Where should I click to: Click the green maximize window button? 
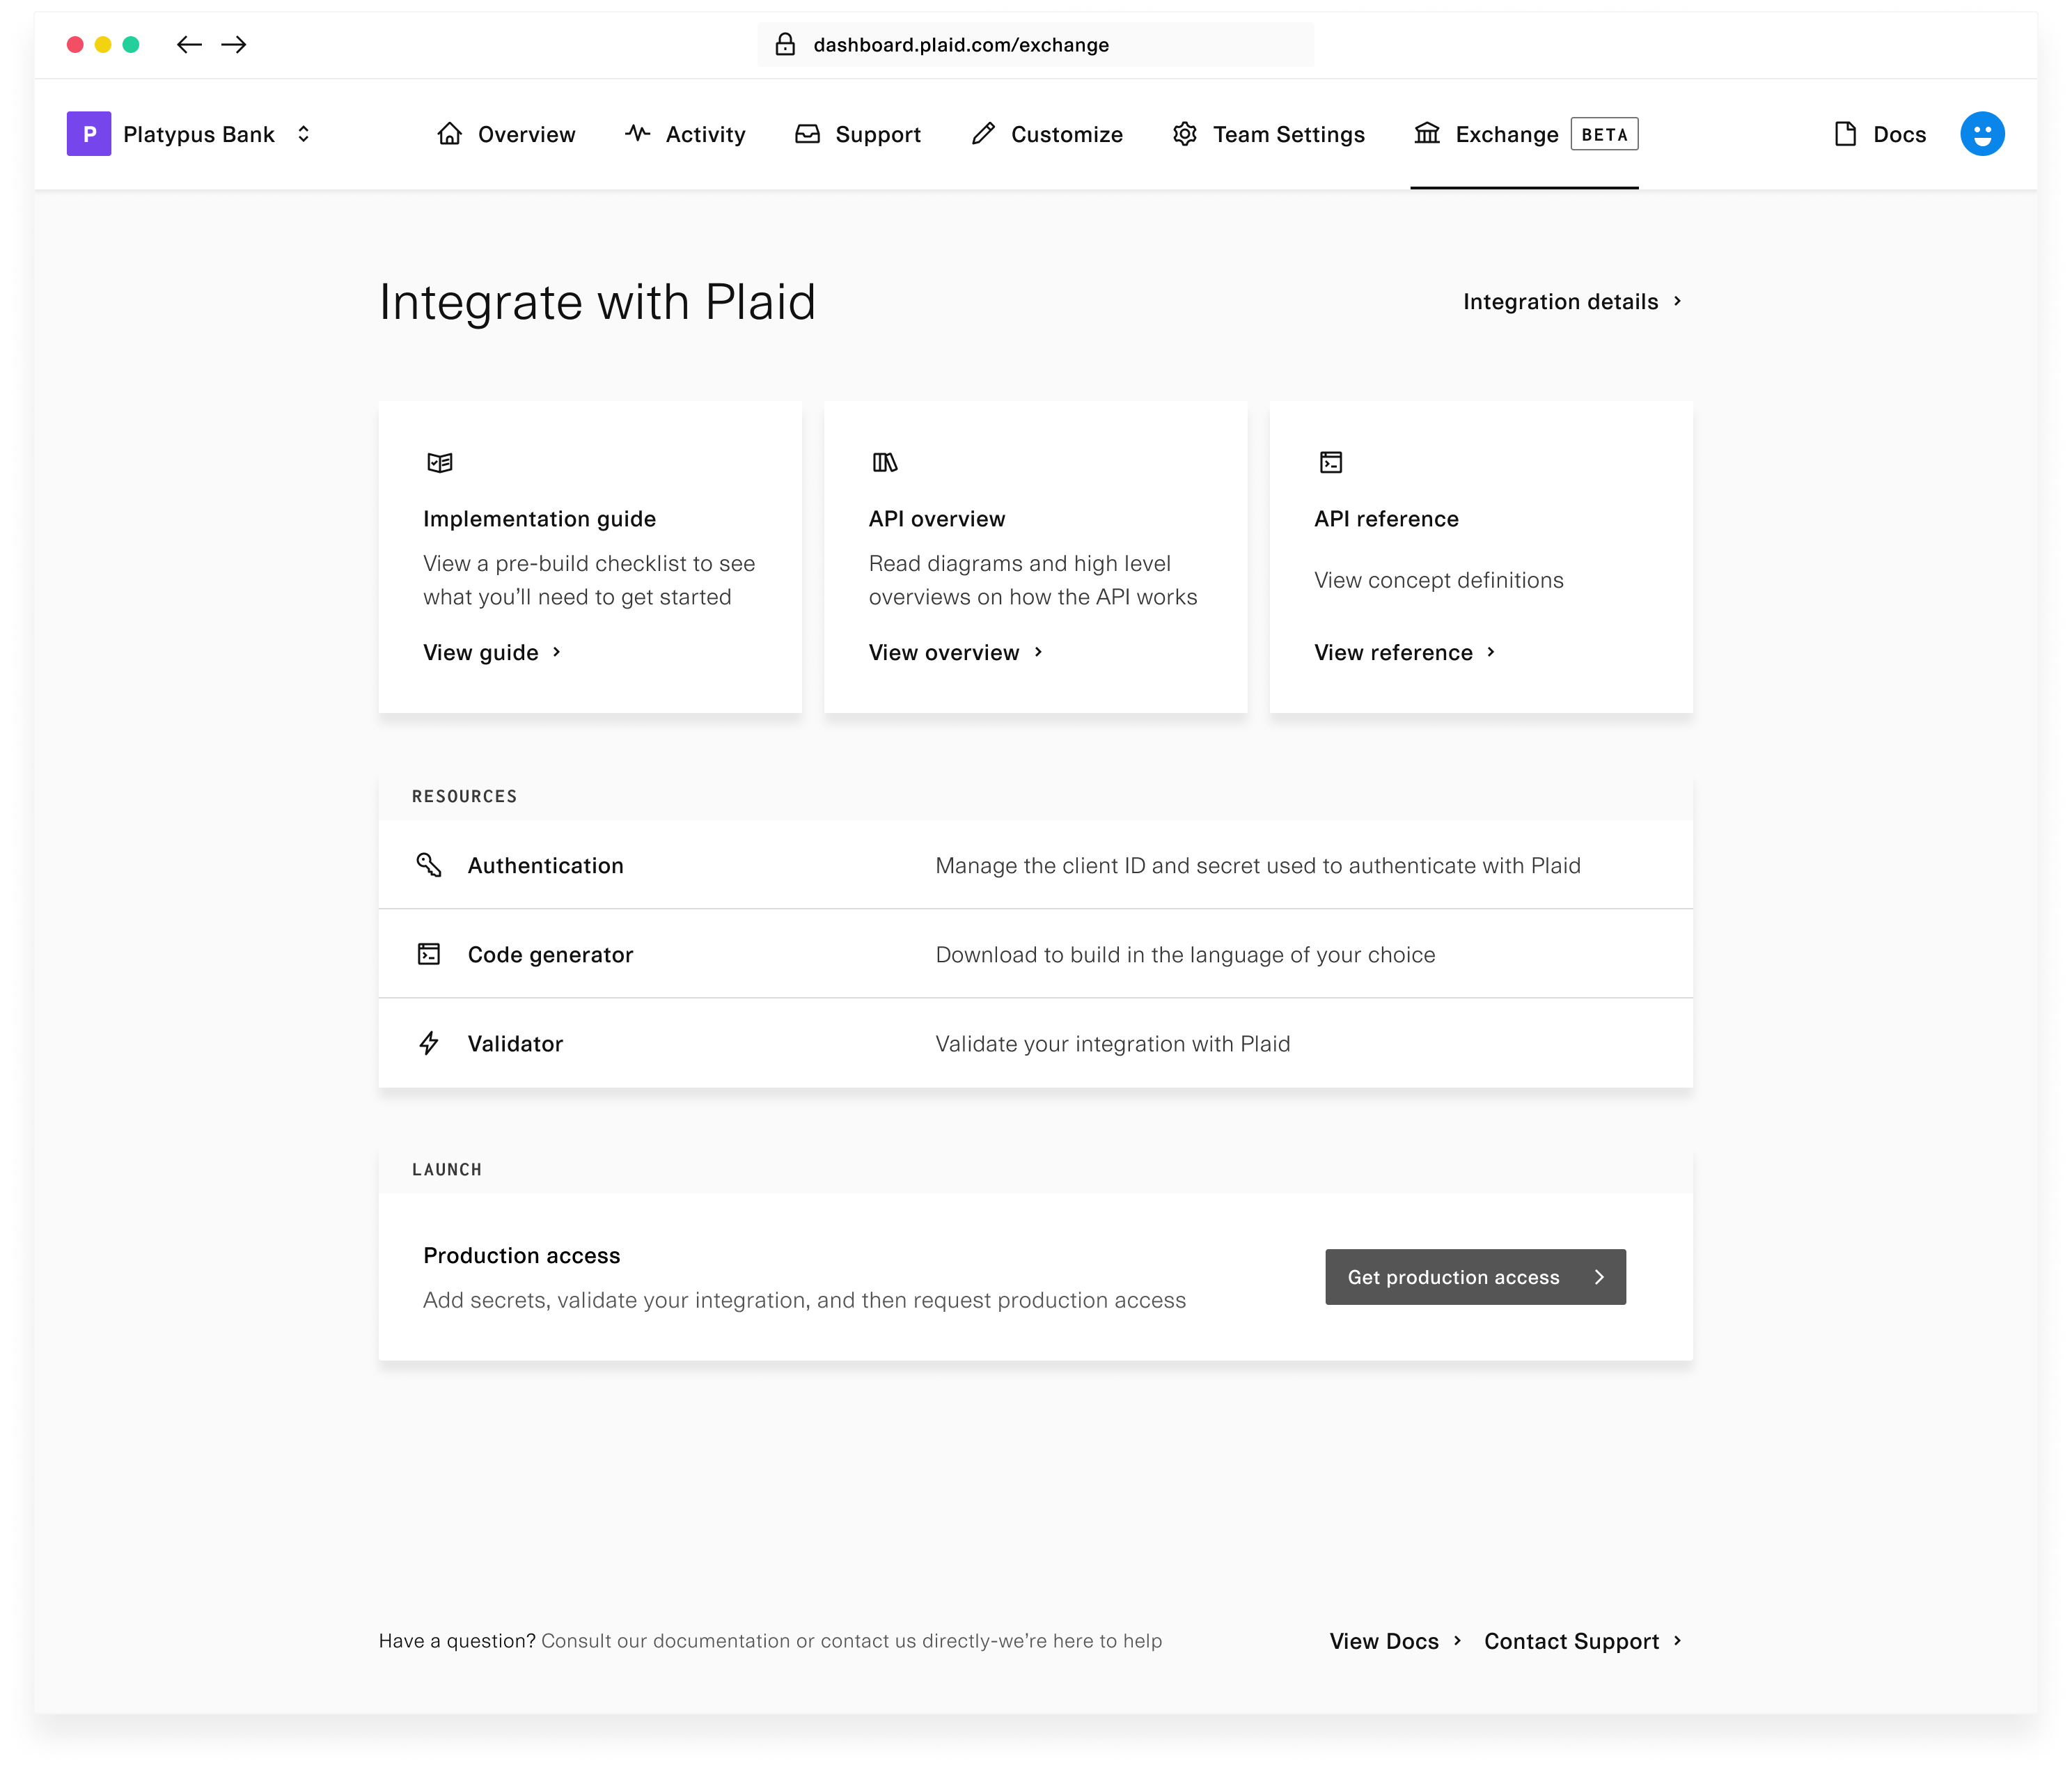coord(130,44)
